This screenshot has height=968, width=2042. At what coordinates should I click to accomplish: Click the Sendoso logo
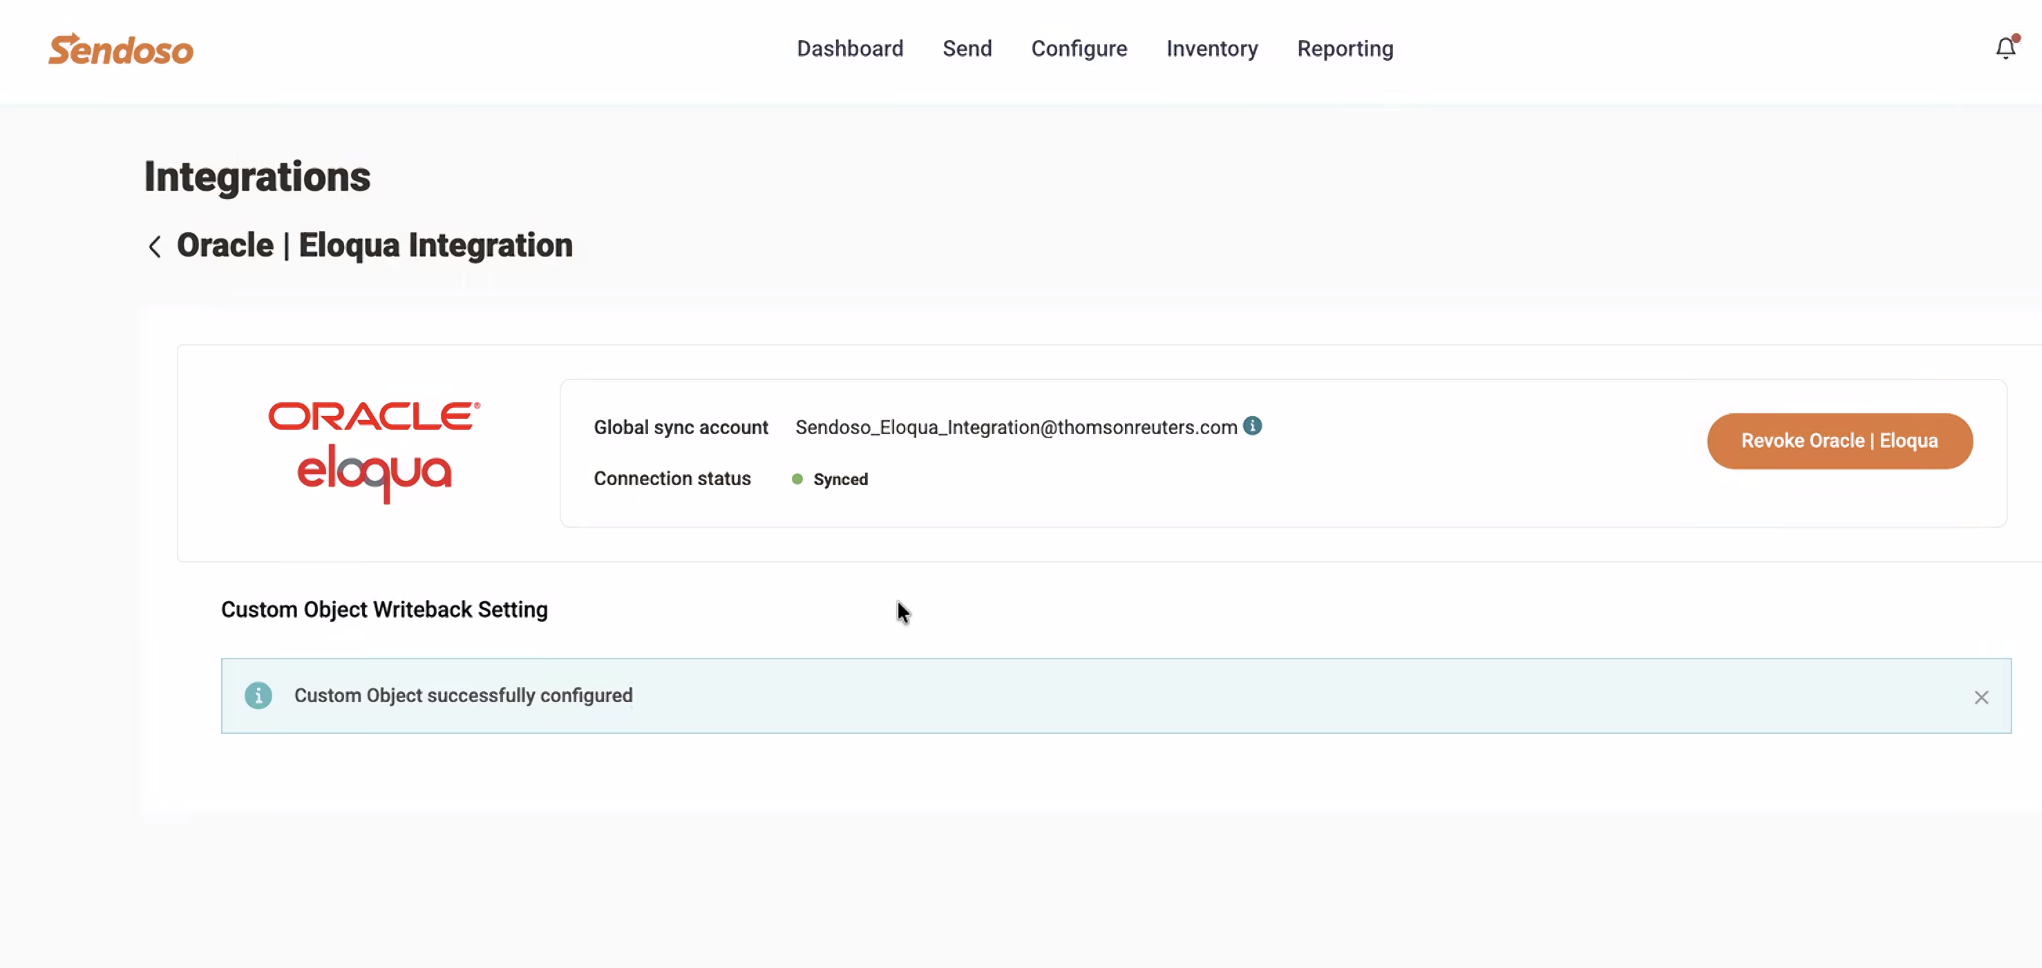(x=121, y=49)
